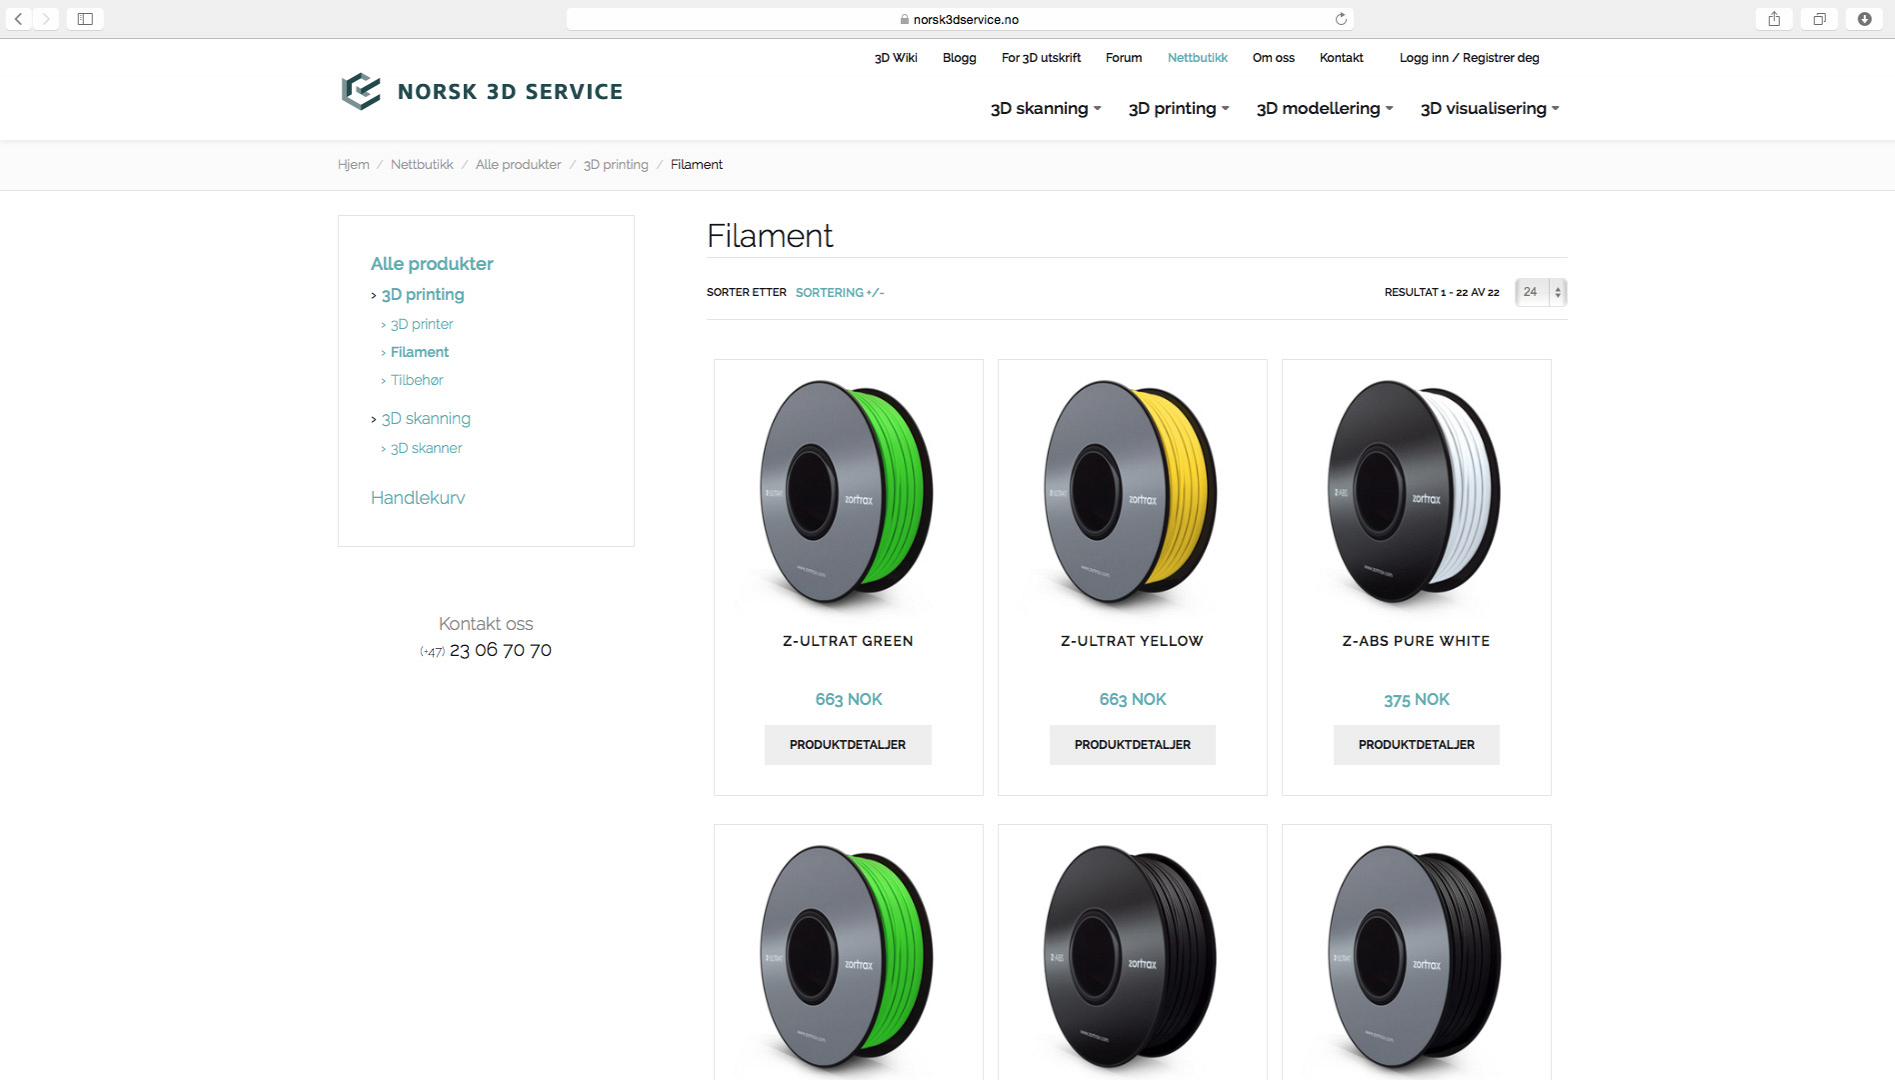The image size is (1895, 1080).
Task: Click the second-row green filament spool image
Action: (x=848, y=958)
